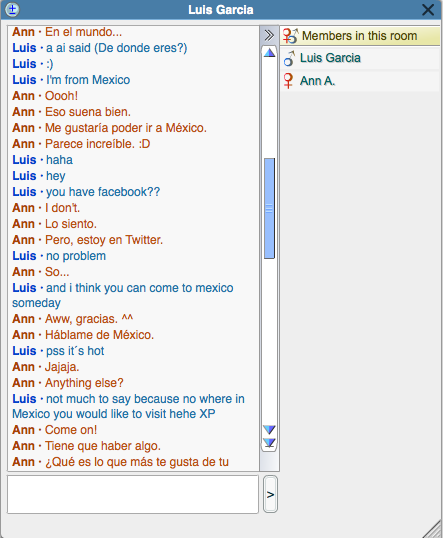Click message "you have facebook??"
The height and width of the screenshot is (538, 444).
coord(103,192)
